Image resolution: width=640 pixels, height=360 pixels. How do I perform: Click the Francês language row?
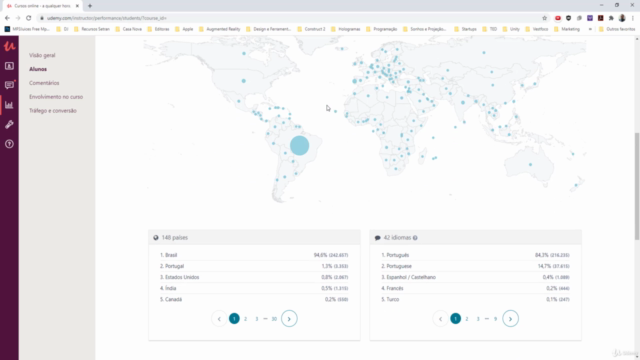pyautogui.click(x=475, y=288)
